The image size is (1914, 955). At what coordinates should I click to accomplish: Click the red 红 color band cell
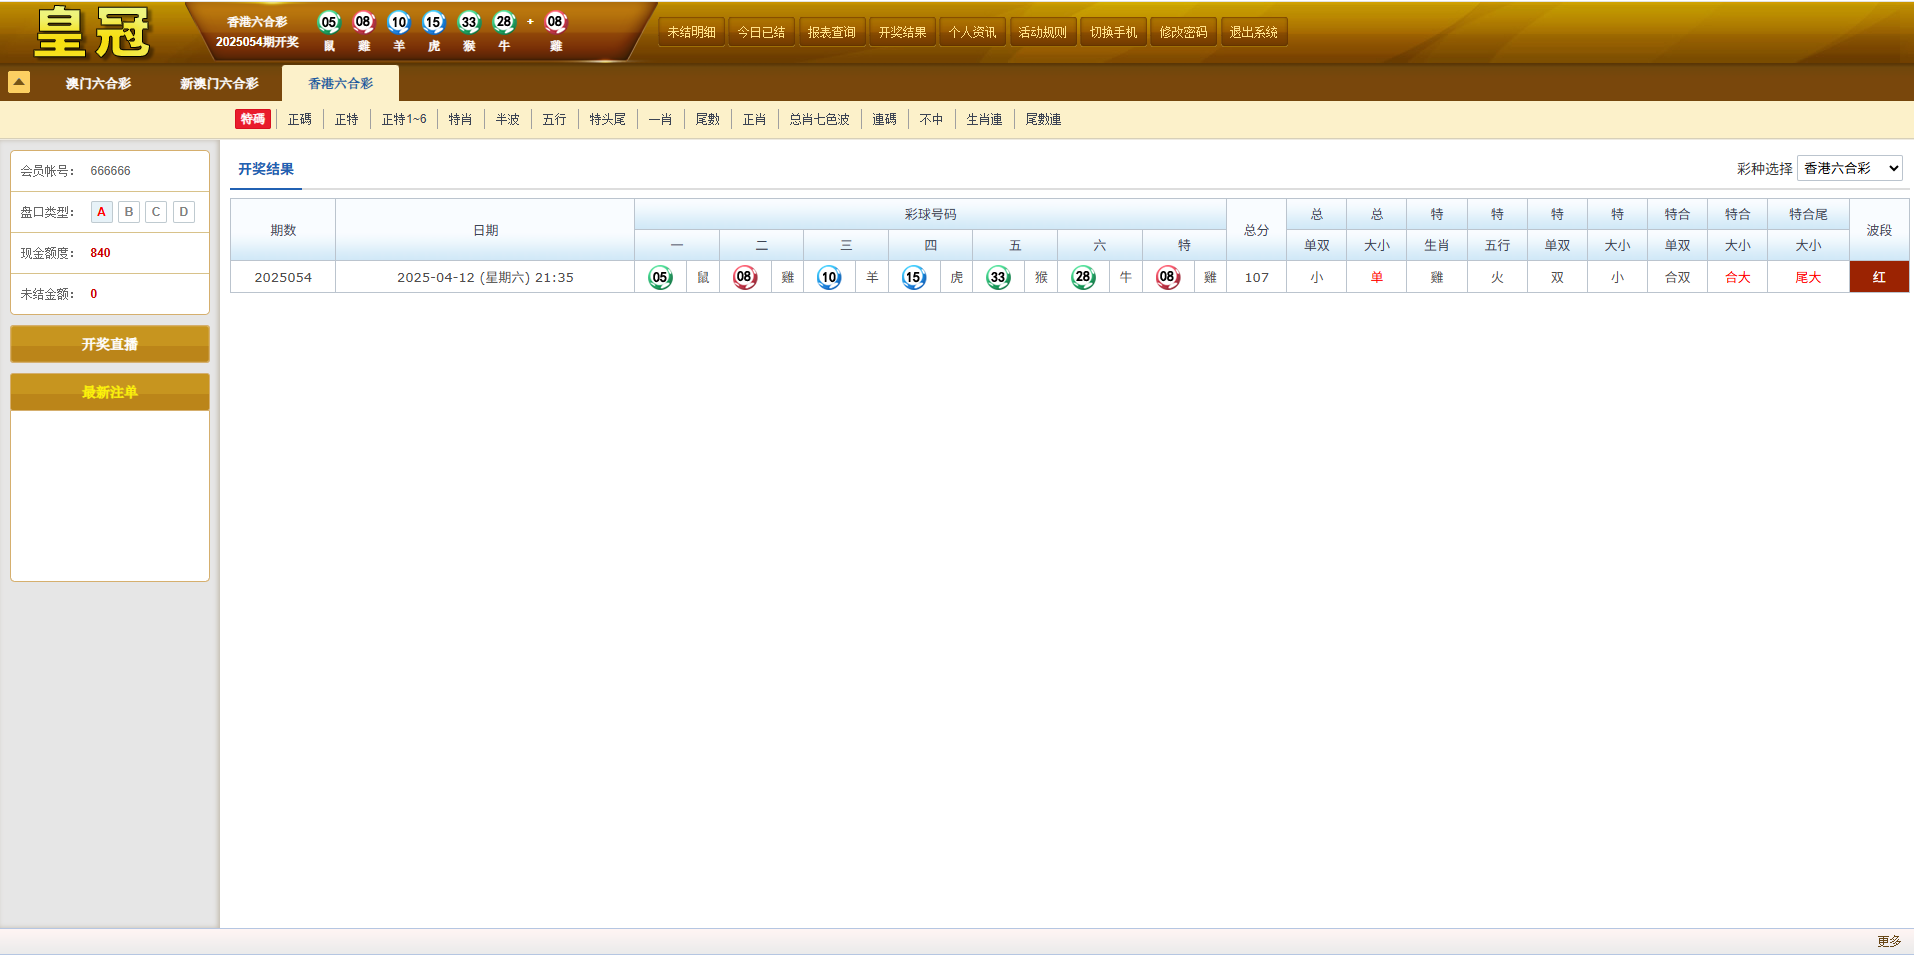point(1879,277)
